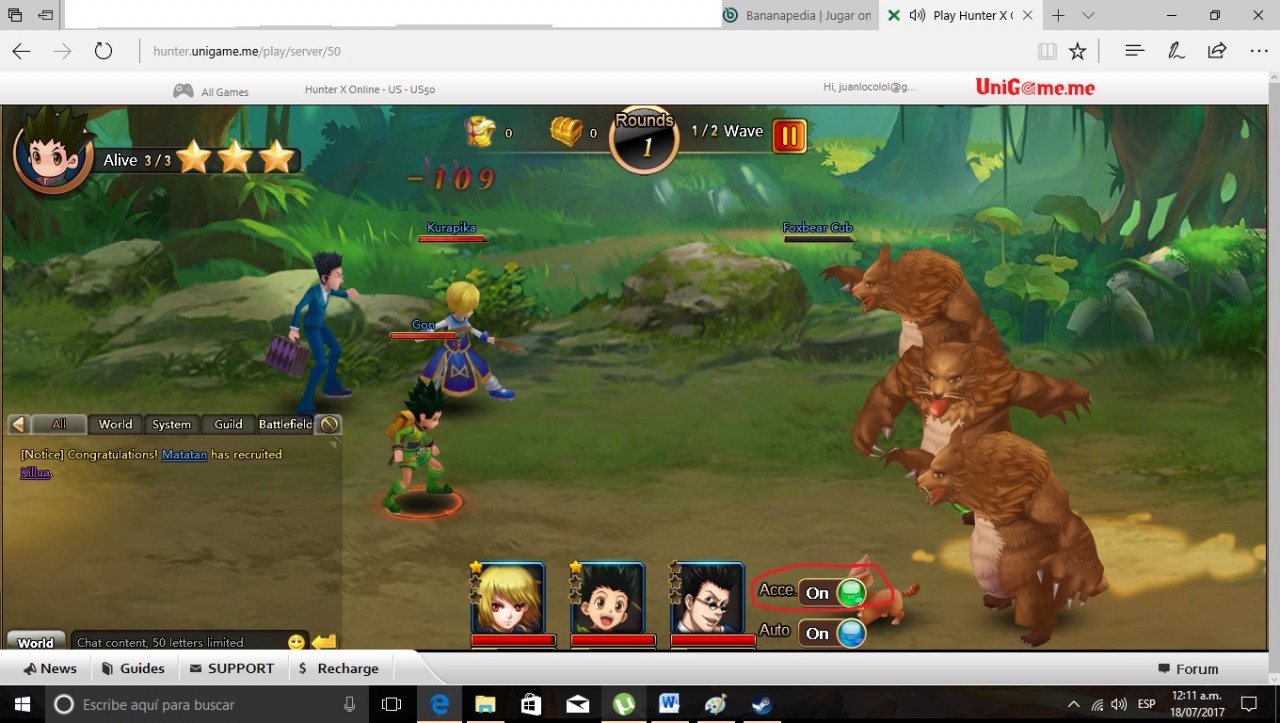Click the Rounds counter badge
1280x723 pixels.
point(645,139)
